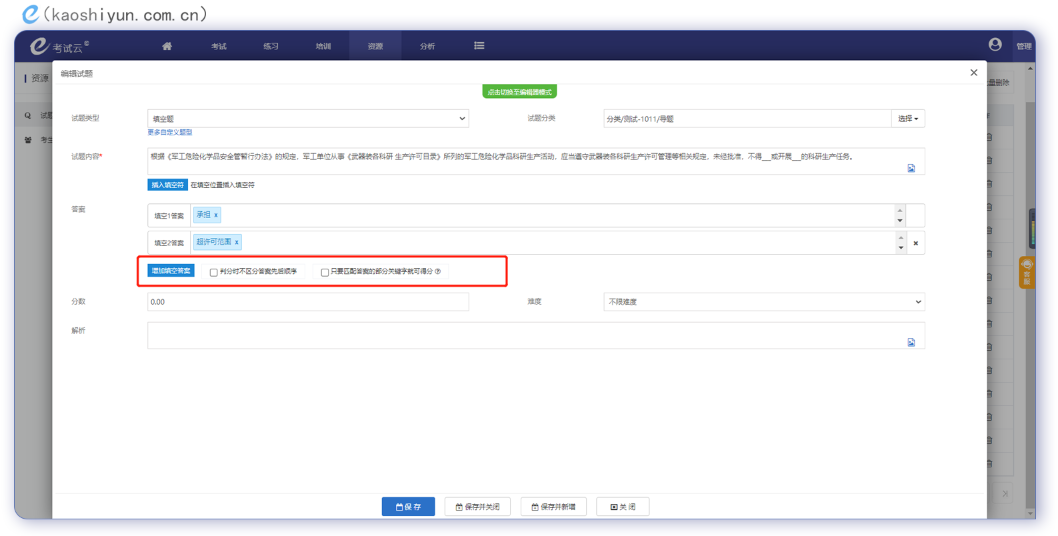Go to the 分析 navigation tab
1058x536 pixels.
click(427, 46)
